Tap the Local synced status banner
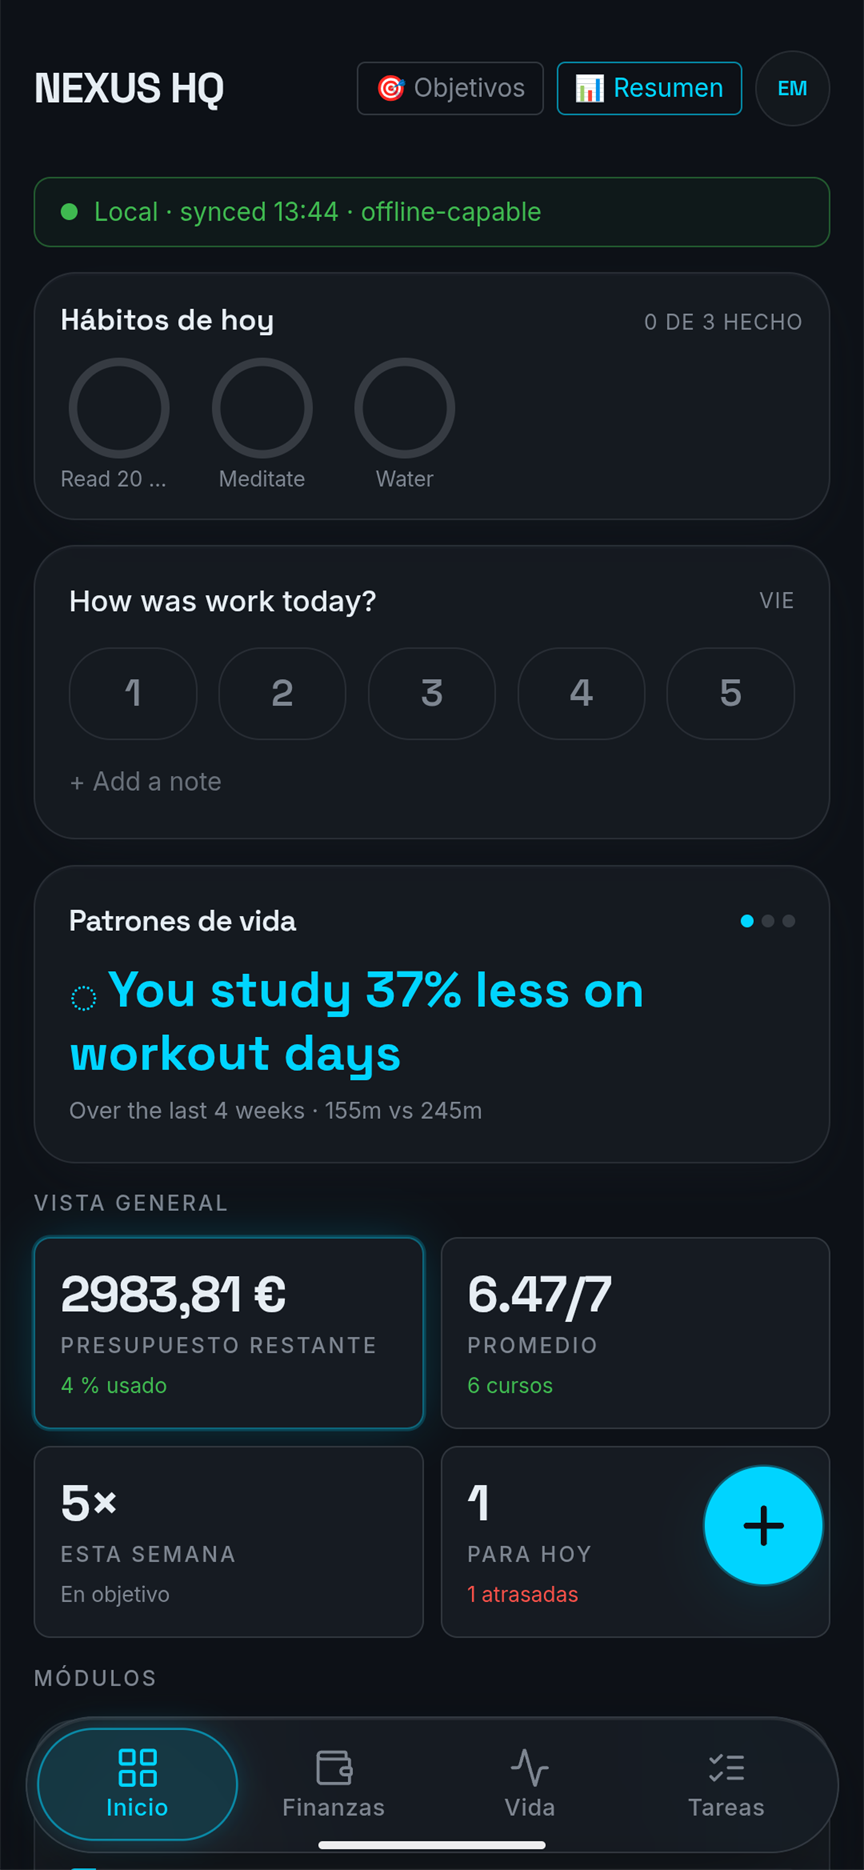This screenshot has height=1870, width=864. (x=432, y=212)
